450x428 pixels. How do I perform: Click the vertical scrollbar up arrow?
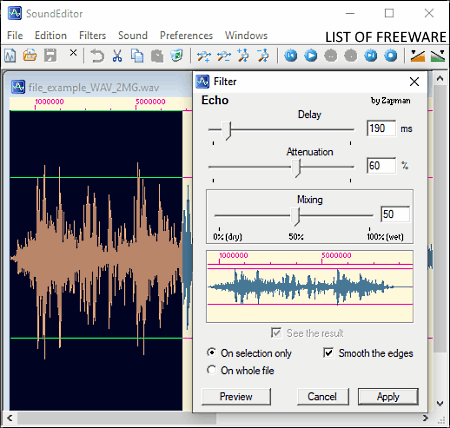click(x=440, y=79)
